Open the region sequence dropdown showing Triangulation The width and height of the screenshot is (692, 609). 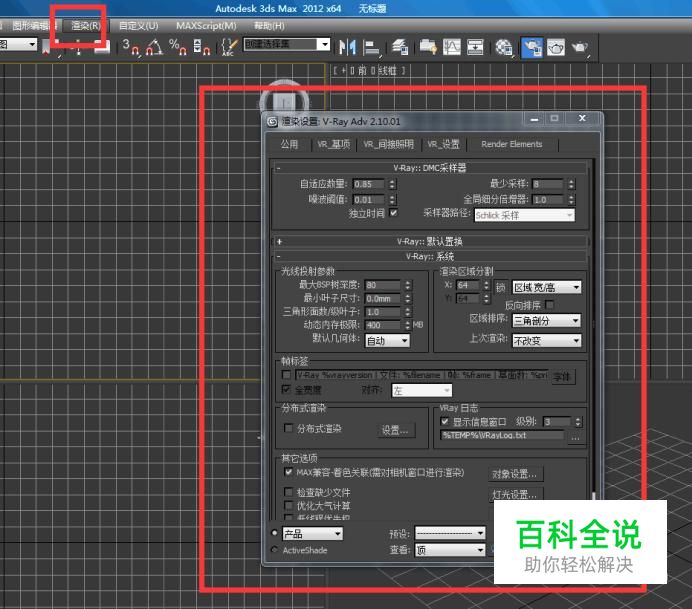pos(546,321)
